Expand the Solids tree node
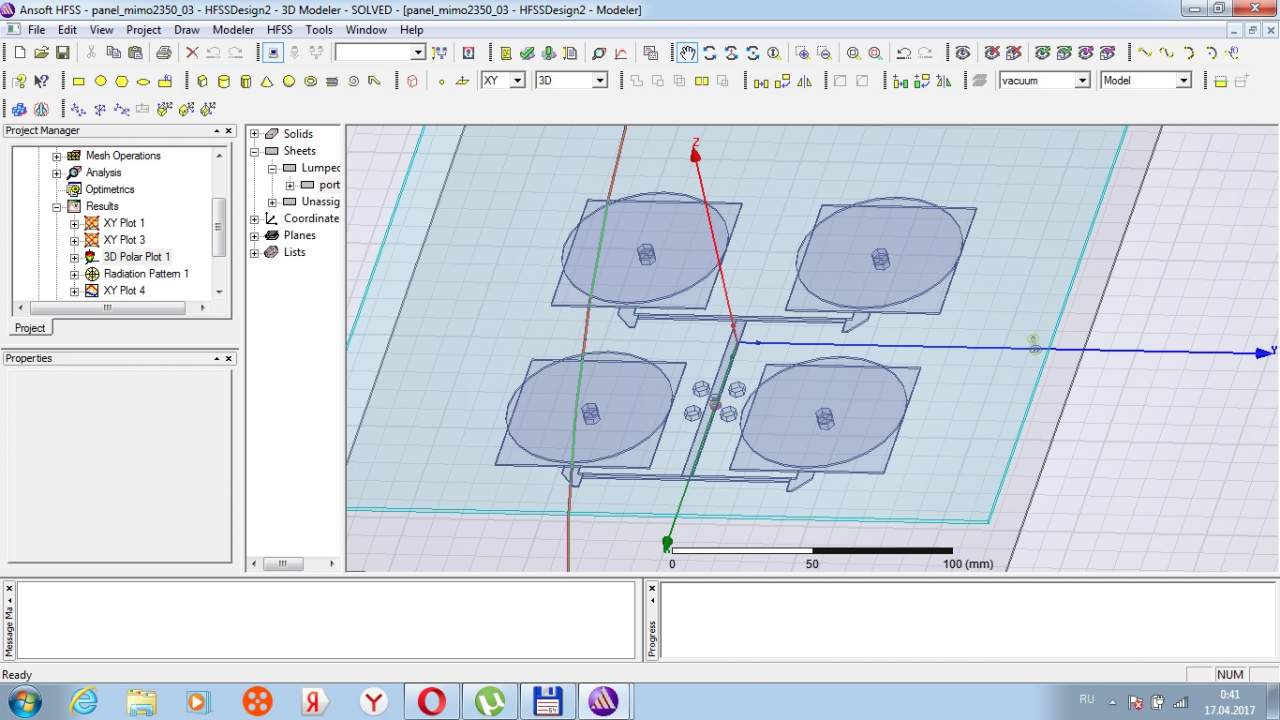 255,134
